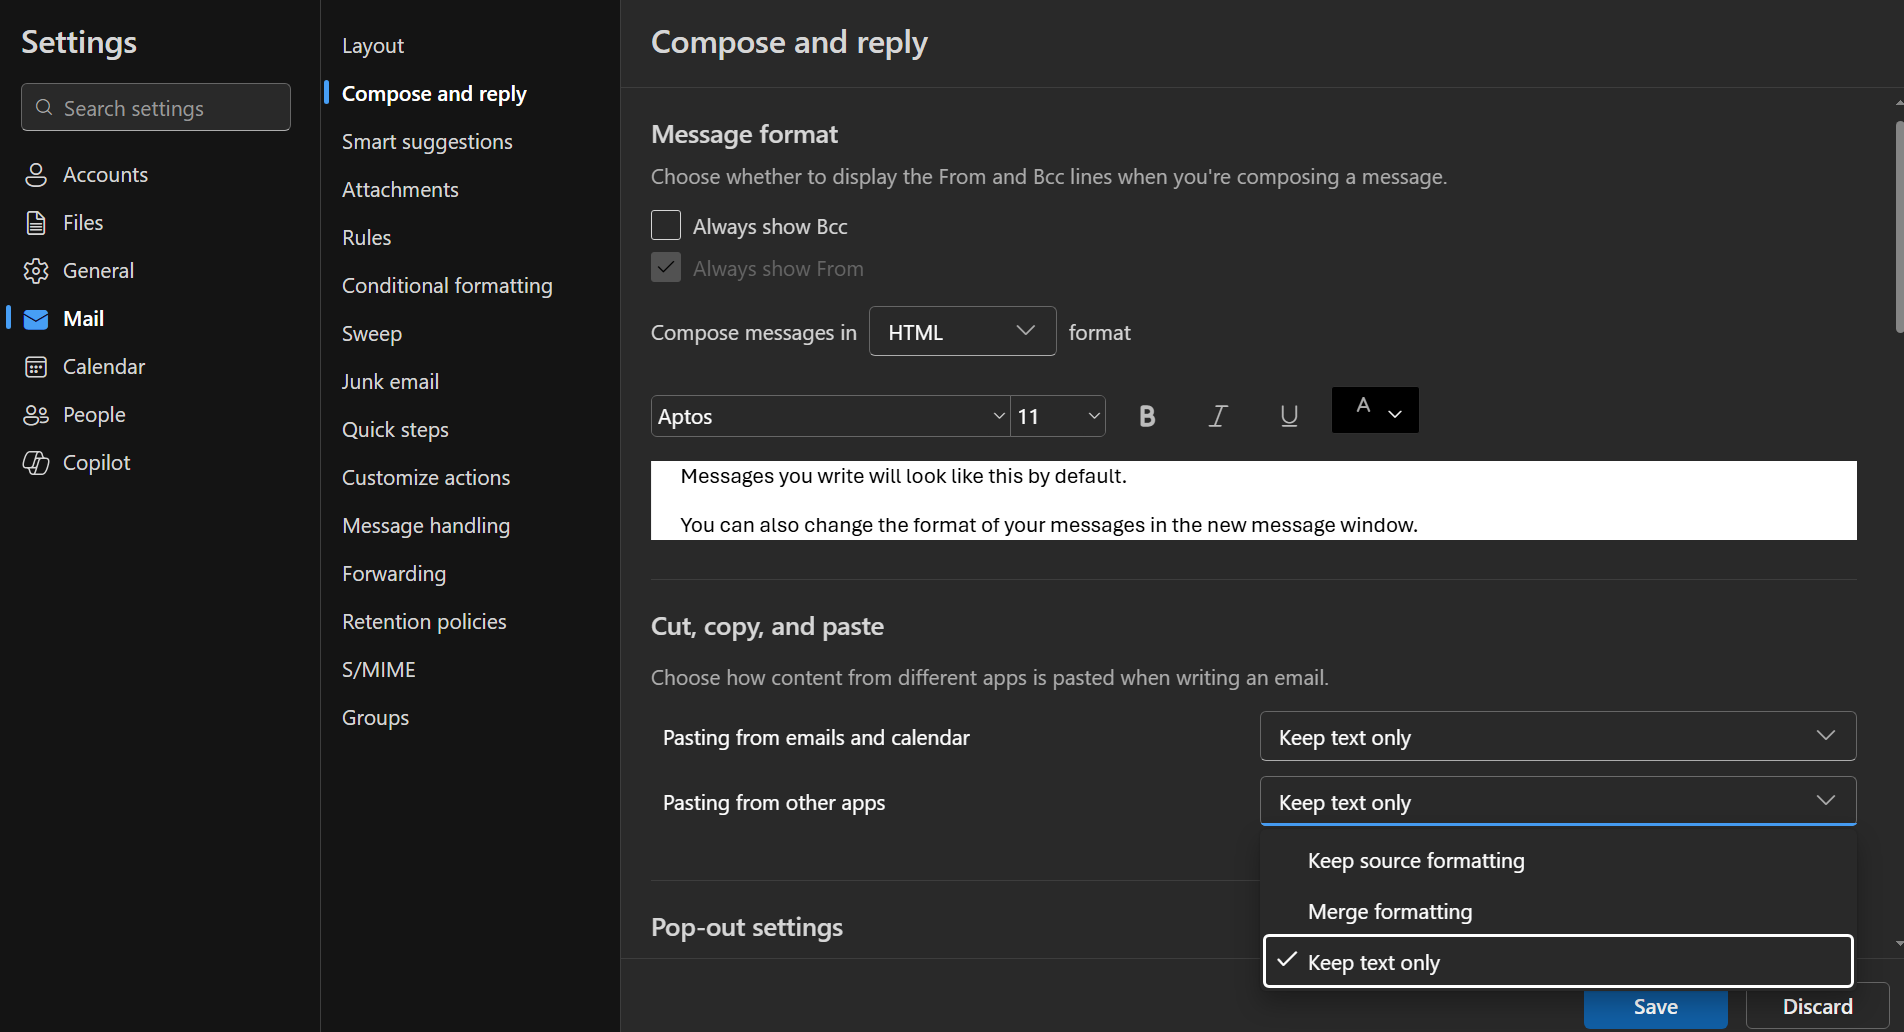Toggle bold formatting for default font
Screen dimensions: 1904x1032
[1146, 415]
